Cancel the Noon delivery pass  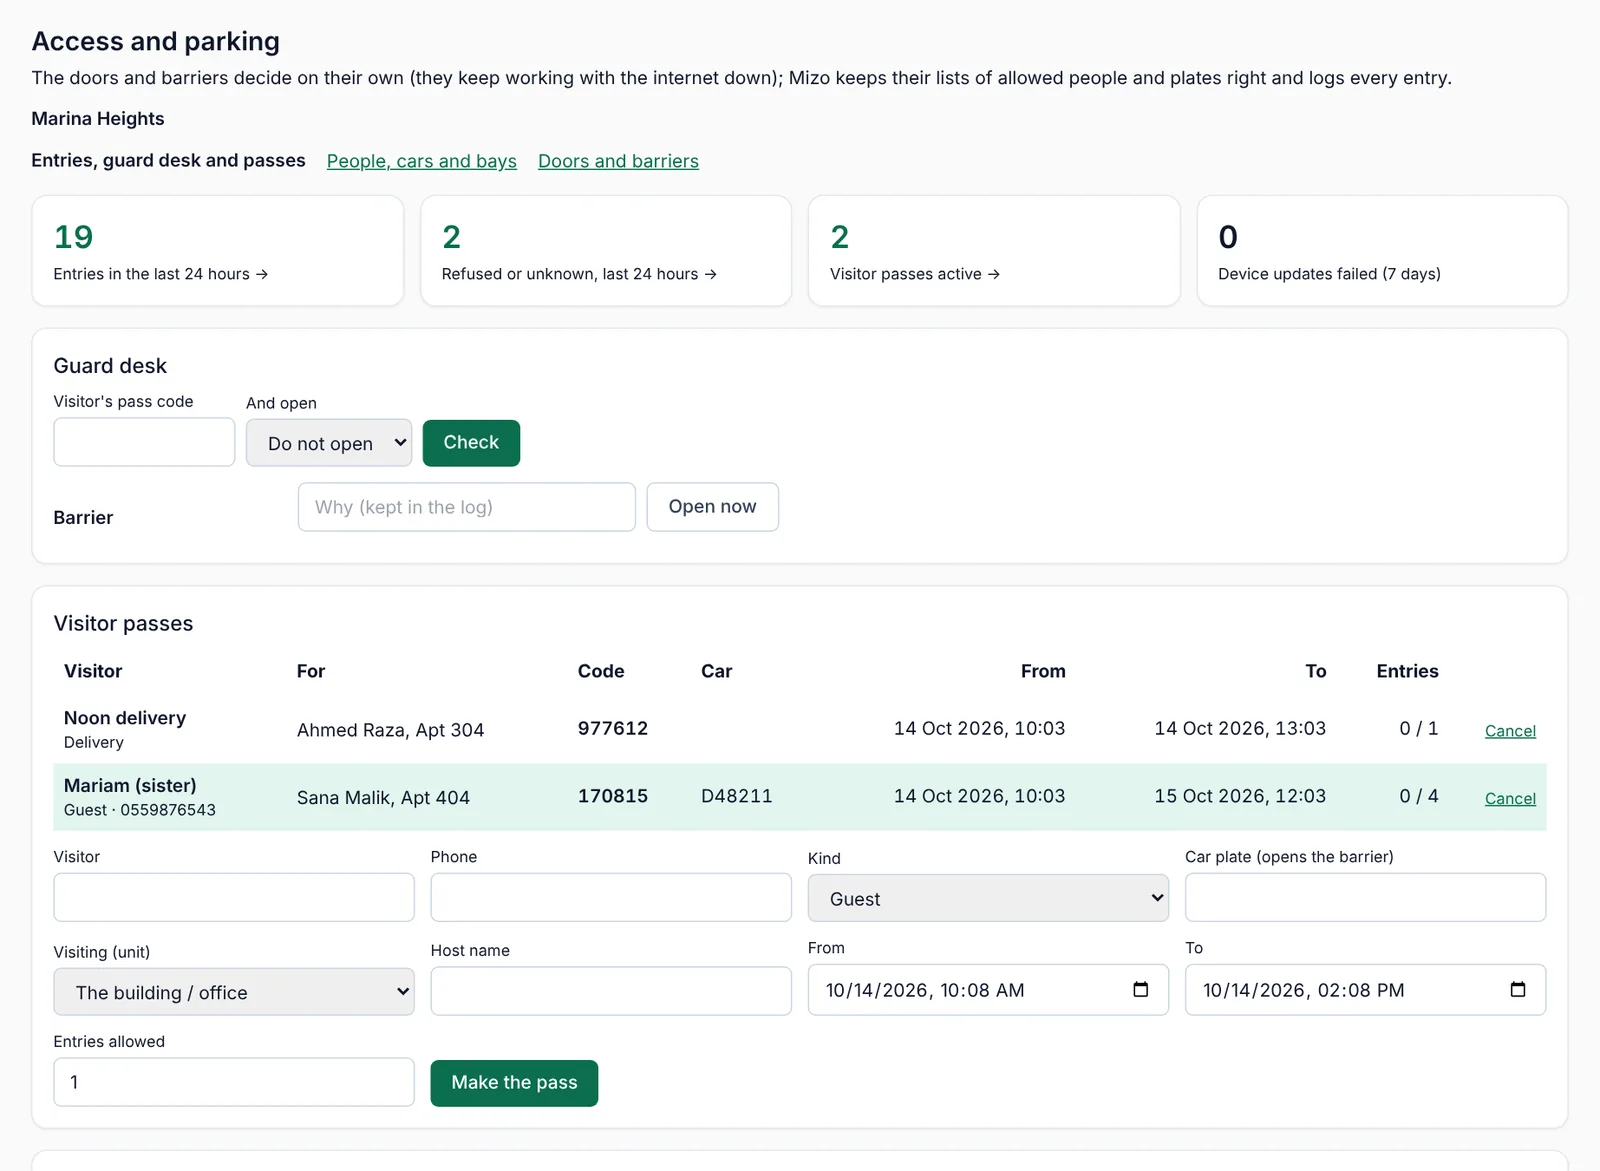tap(1510, 731)
